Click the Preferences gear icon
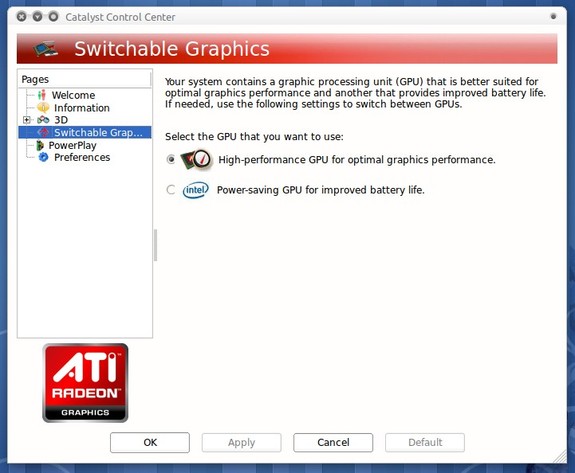 pyautogui.click(x=43, y=157)
